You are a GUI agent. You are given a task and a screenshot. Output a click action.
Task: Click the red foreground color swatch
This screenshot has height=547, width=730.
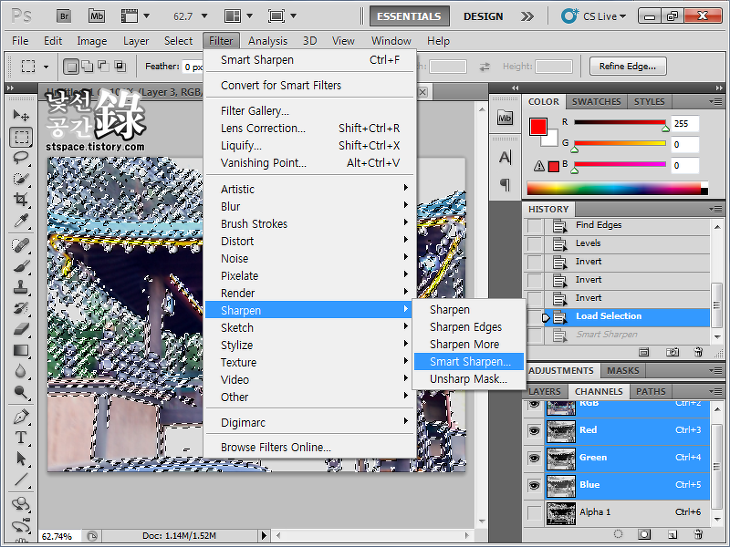pyautogui.click(x=538, y=127)
